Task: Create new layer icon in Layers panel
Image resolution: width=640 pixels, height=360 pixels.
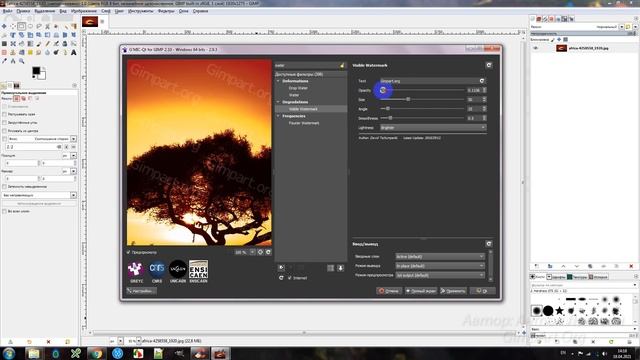Action: pyautogui.click(x=537, y=266)
